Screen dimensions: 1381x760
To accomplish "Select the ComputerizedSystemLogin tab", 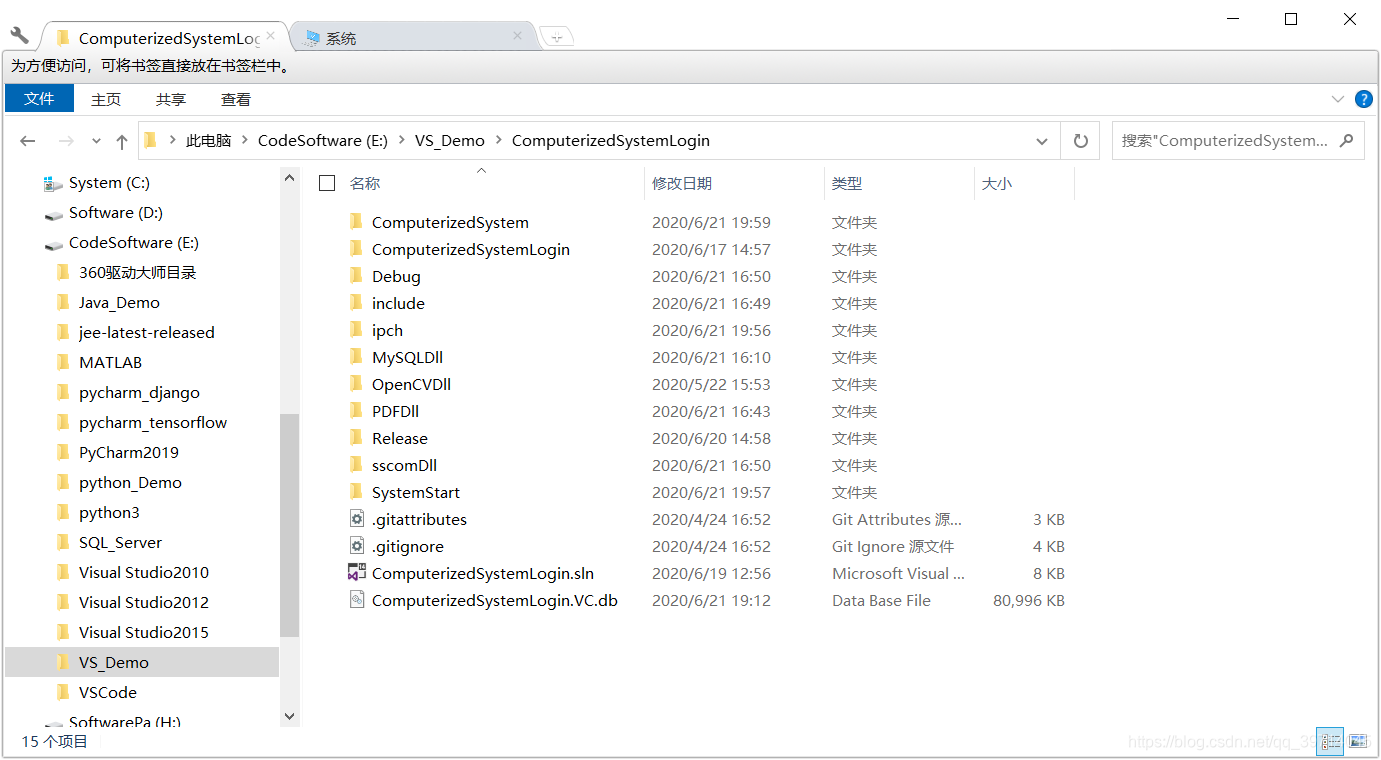I will [x=165, y=38].
